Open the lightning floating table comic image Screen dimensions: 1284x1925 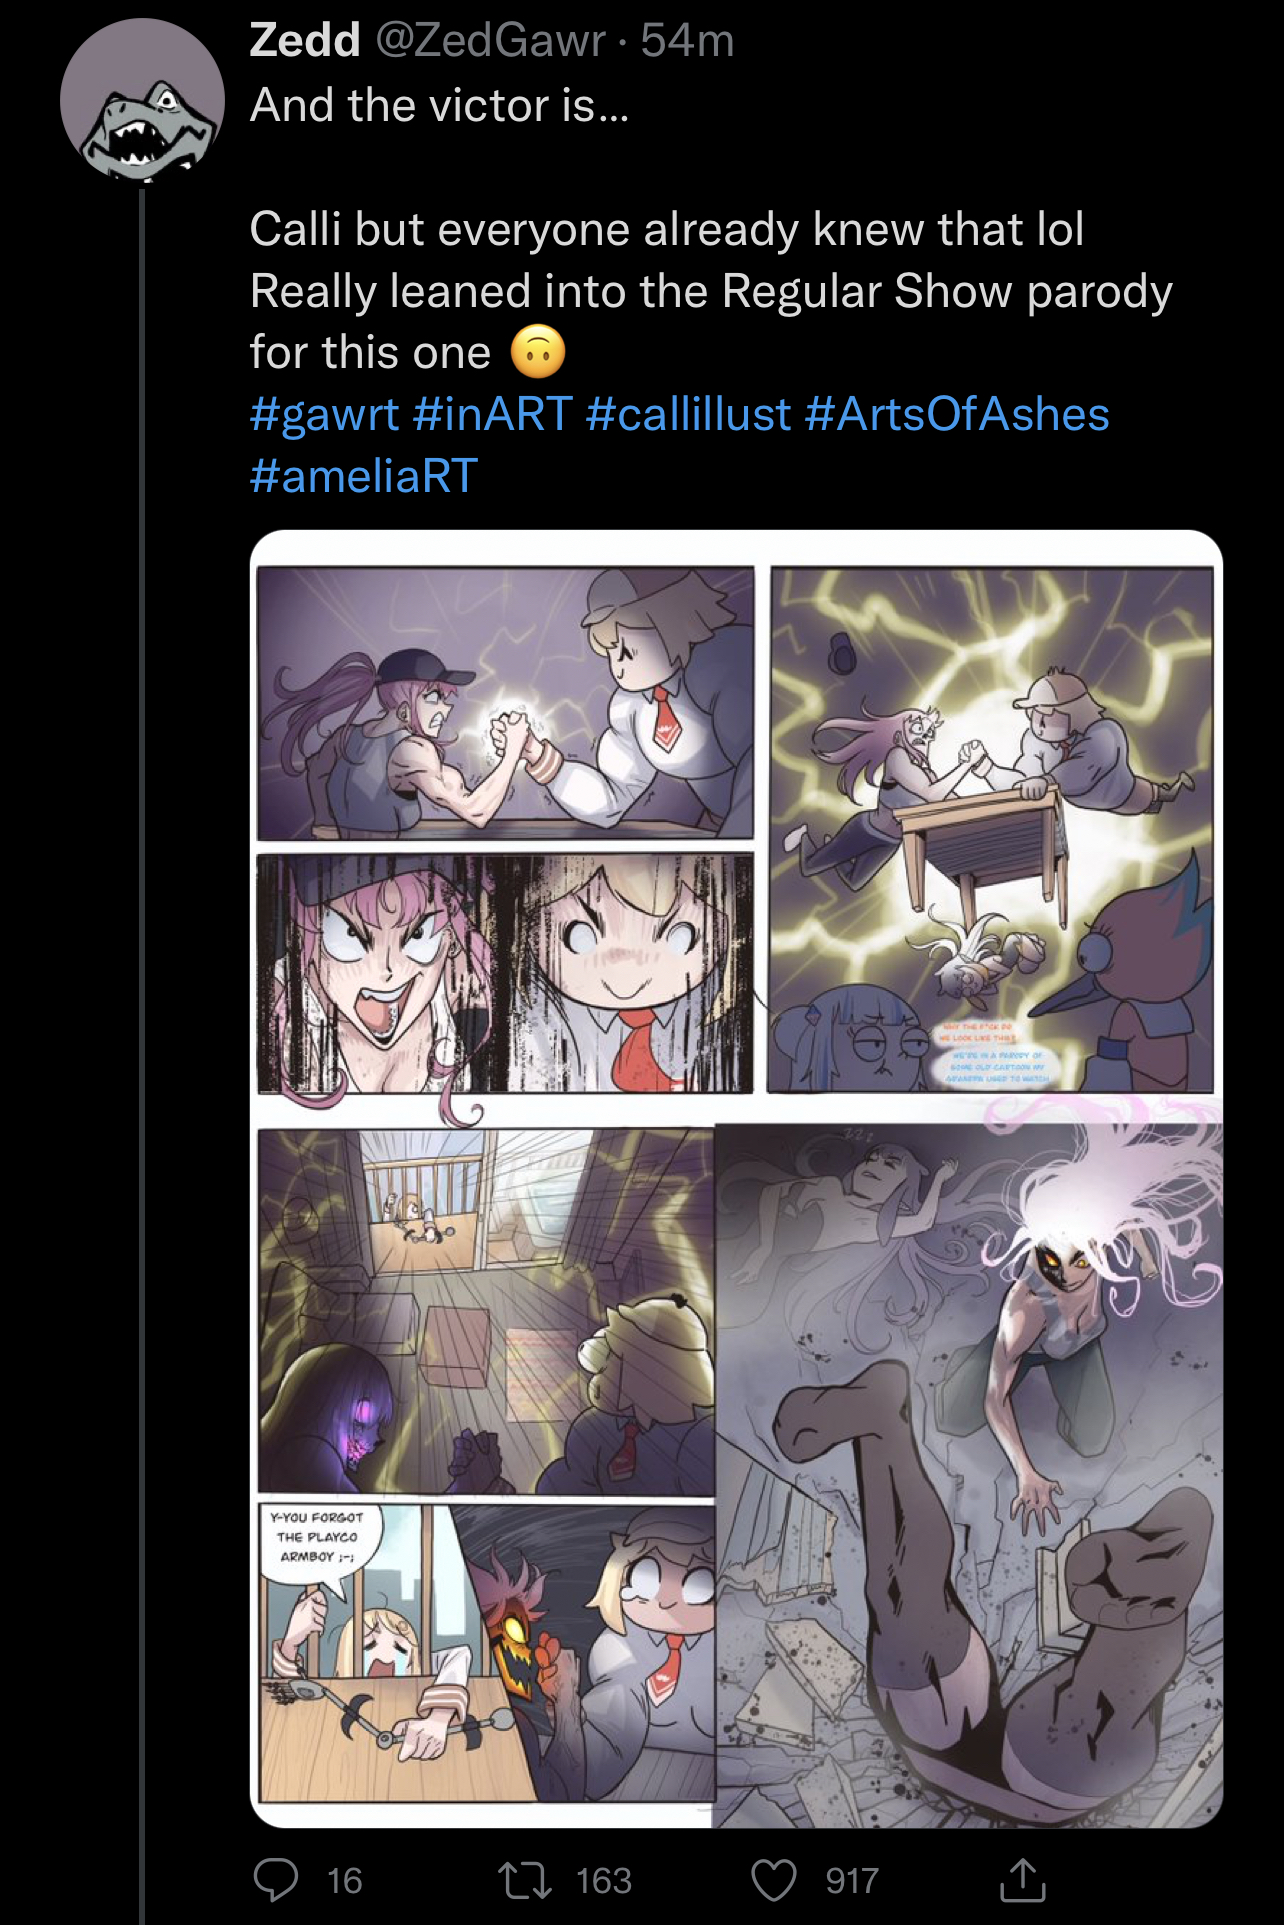[991, 830]
